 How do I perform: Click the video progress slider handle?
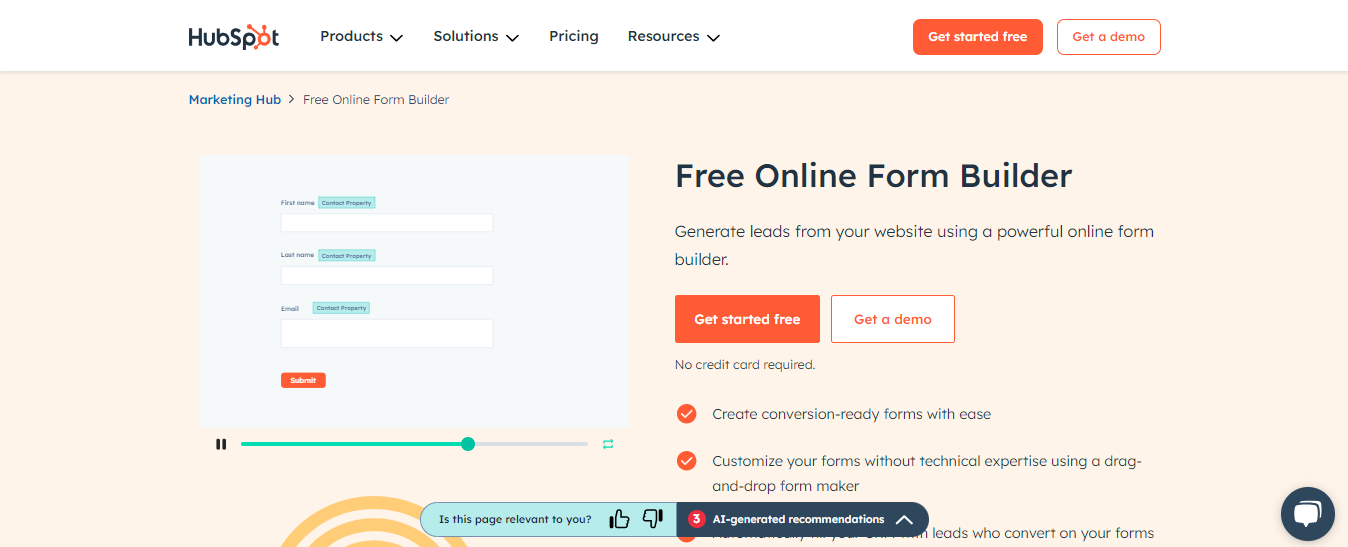(468, 444)
